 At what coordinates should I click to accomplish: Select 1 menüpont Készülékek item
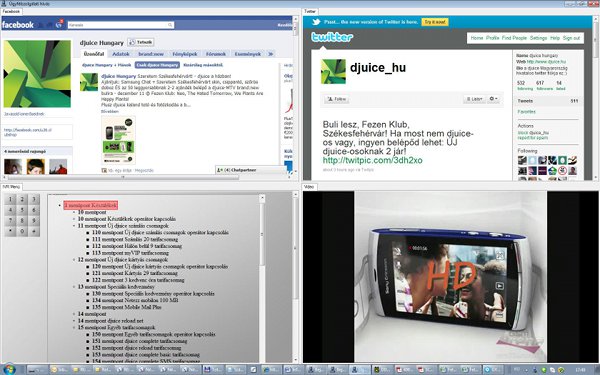point(91,205)
